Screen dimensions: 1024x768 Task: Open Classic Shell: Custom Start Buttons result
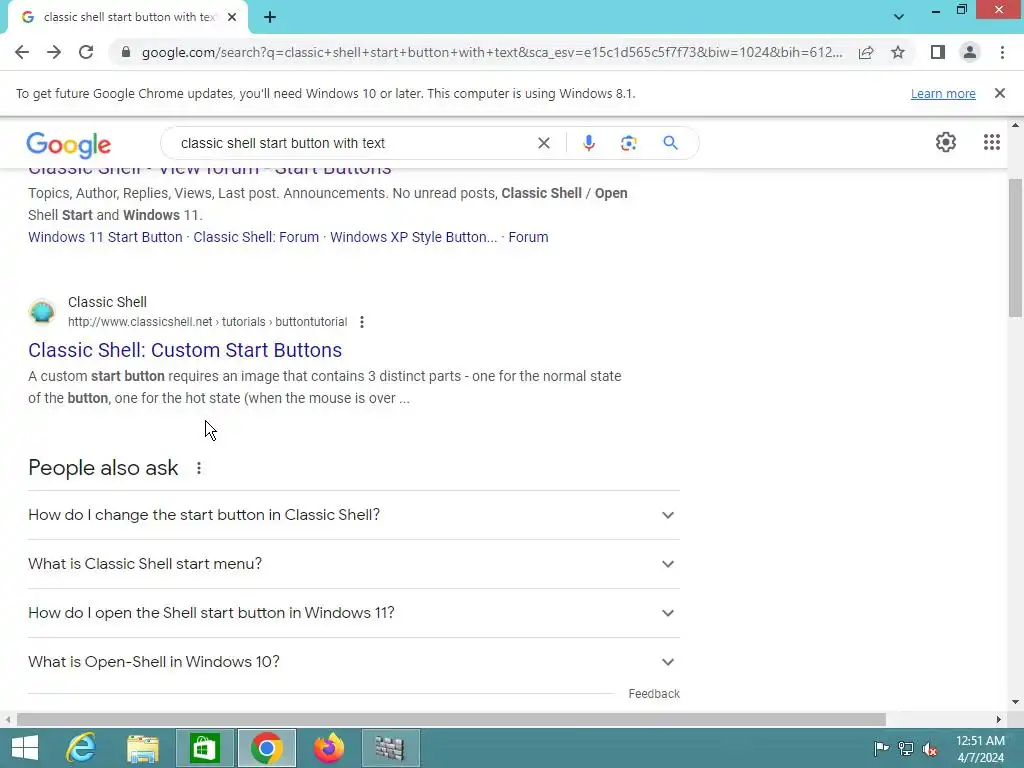185,350
